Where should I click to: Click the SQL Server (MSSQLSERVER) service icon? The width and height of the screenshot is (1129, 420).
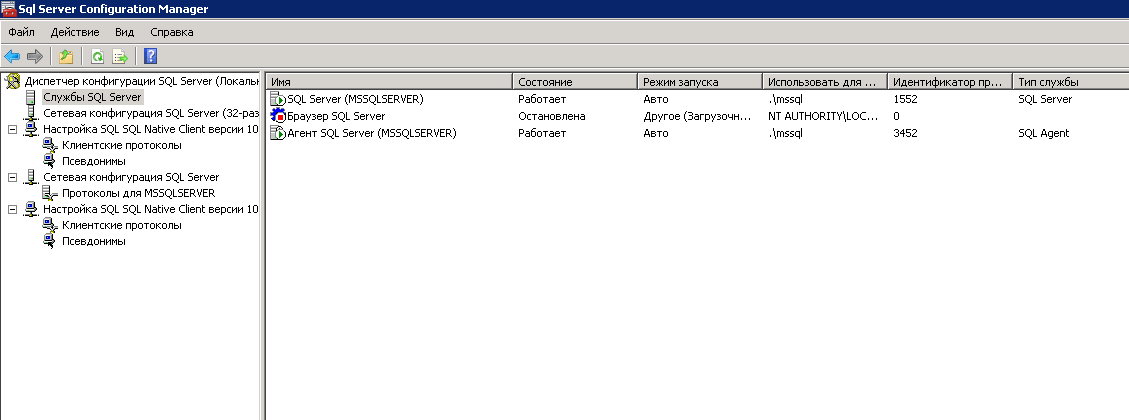tap(277, 99)
